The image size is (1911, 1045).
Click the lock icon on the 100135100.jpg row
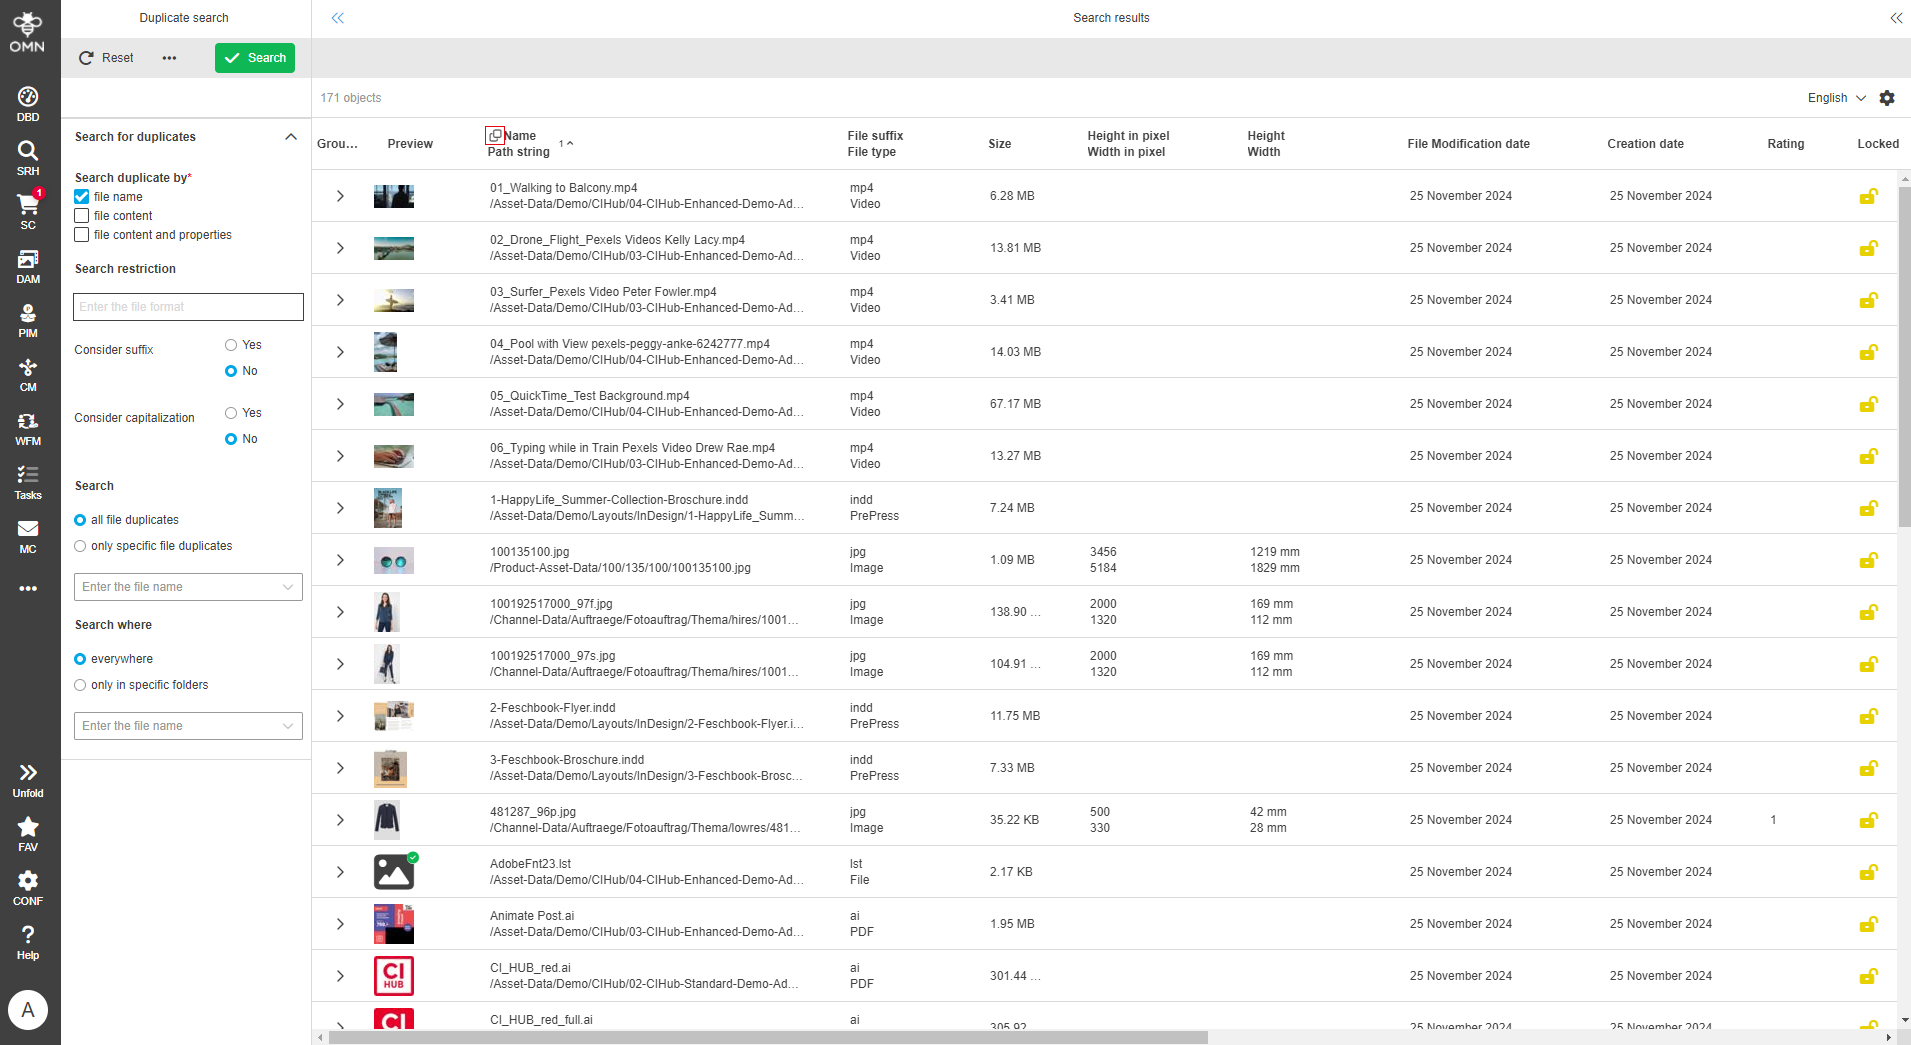pos(1868,560)
